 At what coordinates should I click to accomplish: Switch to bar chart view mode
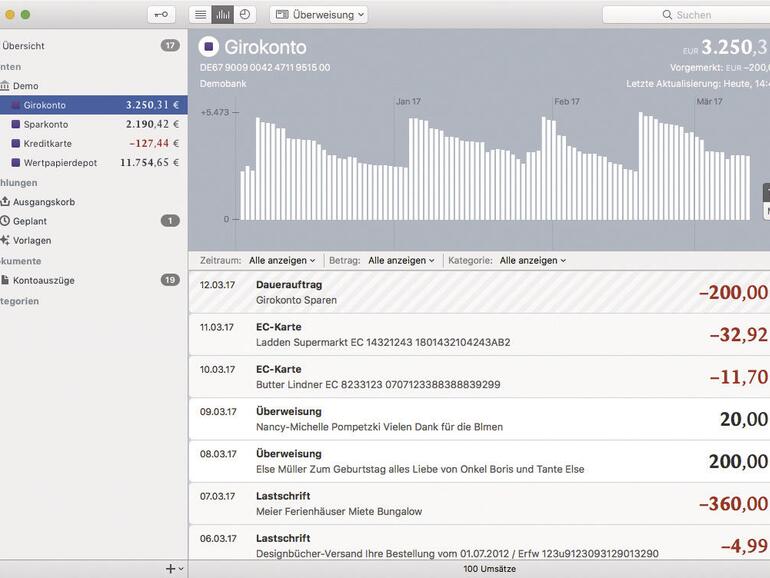(222, 15)
